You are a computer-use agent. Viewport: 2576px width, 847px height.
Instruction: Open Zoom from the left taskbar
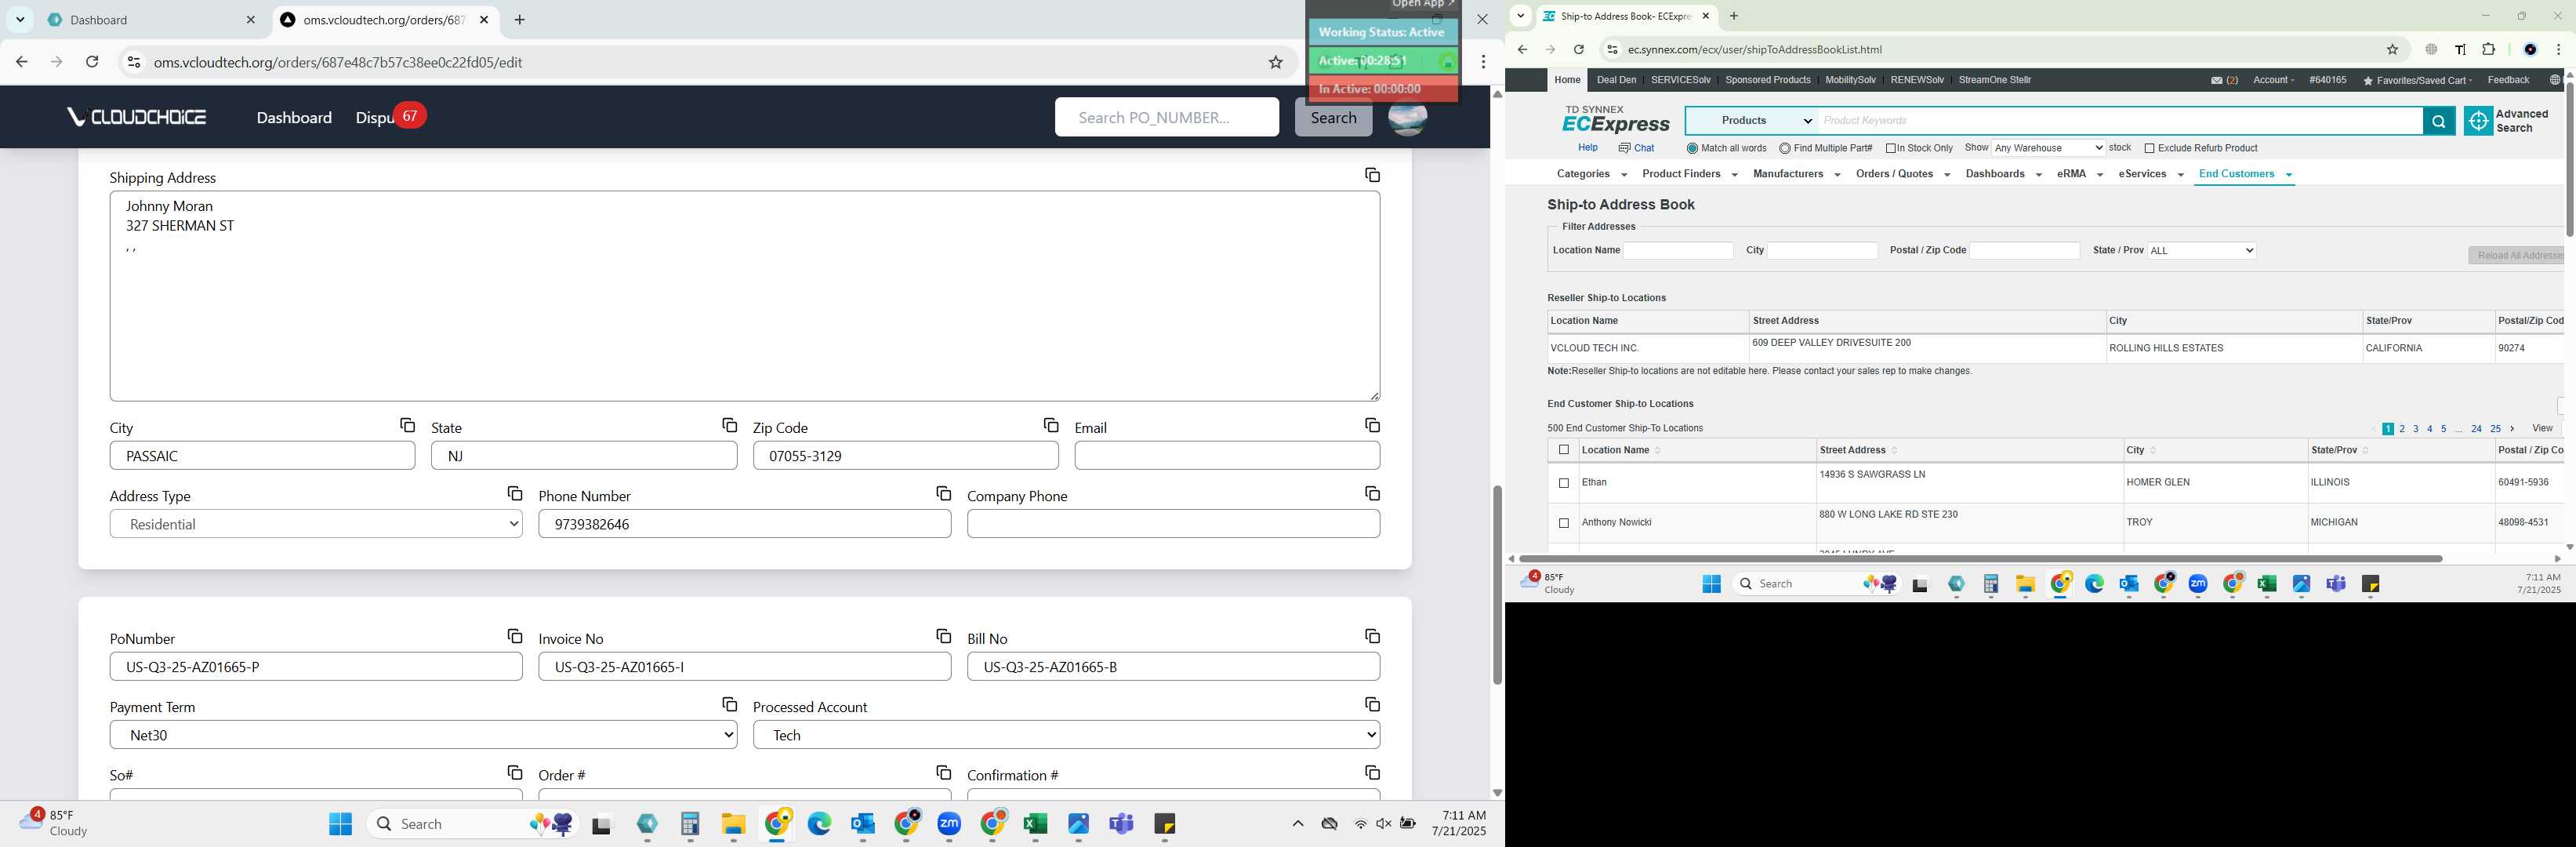coord(949,824)
